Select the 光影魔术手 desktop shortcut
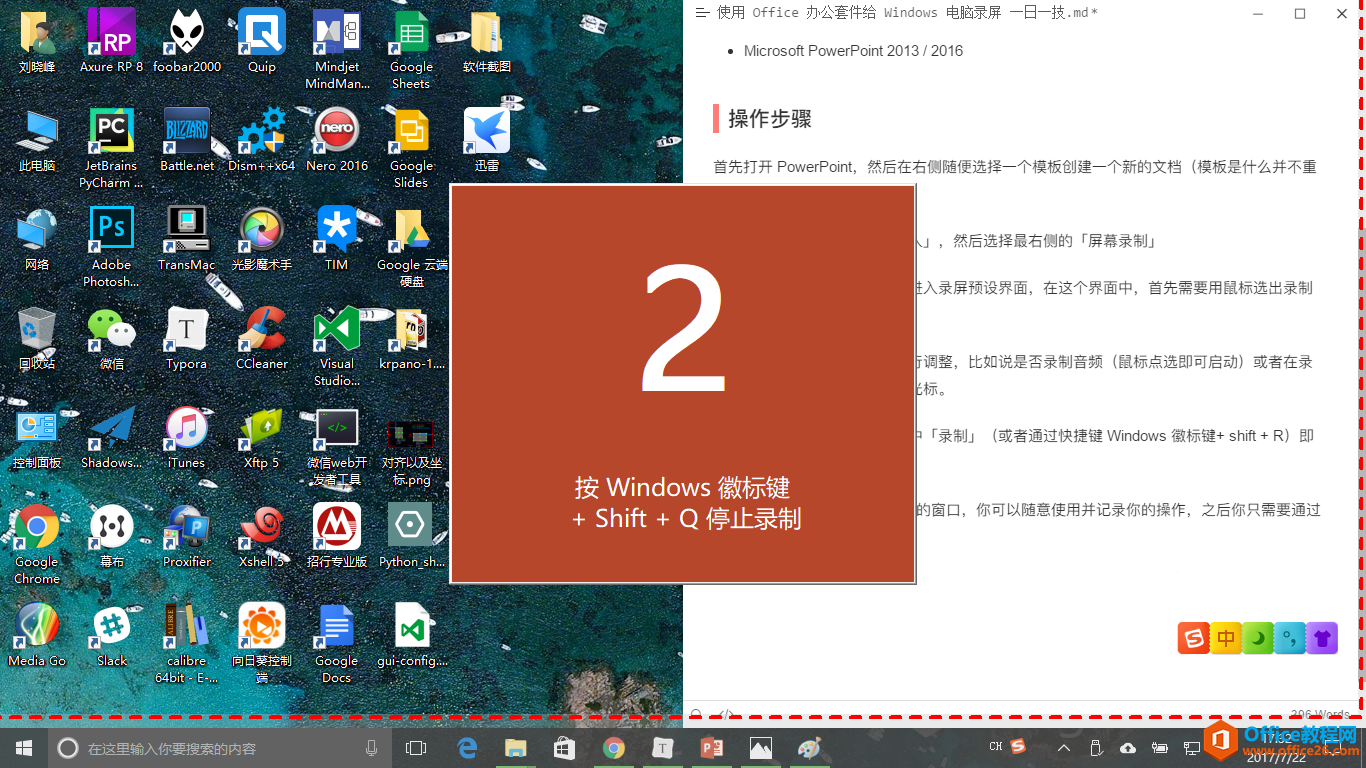This screenshot has height=768, width=1366. 262,239
